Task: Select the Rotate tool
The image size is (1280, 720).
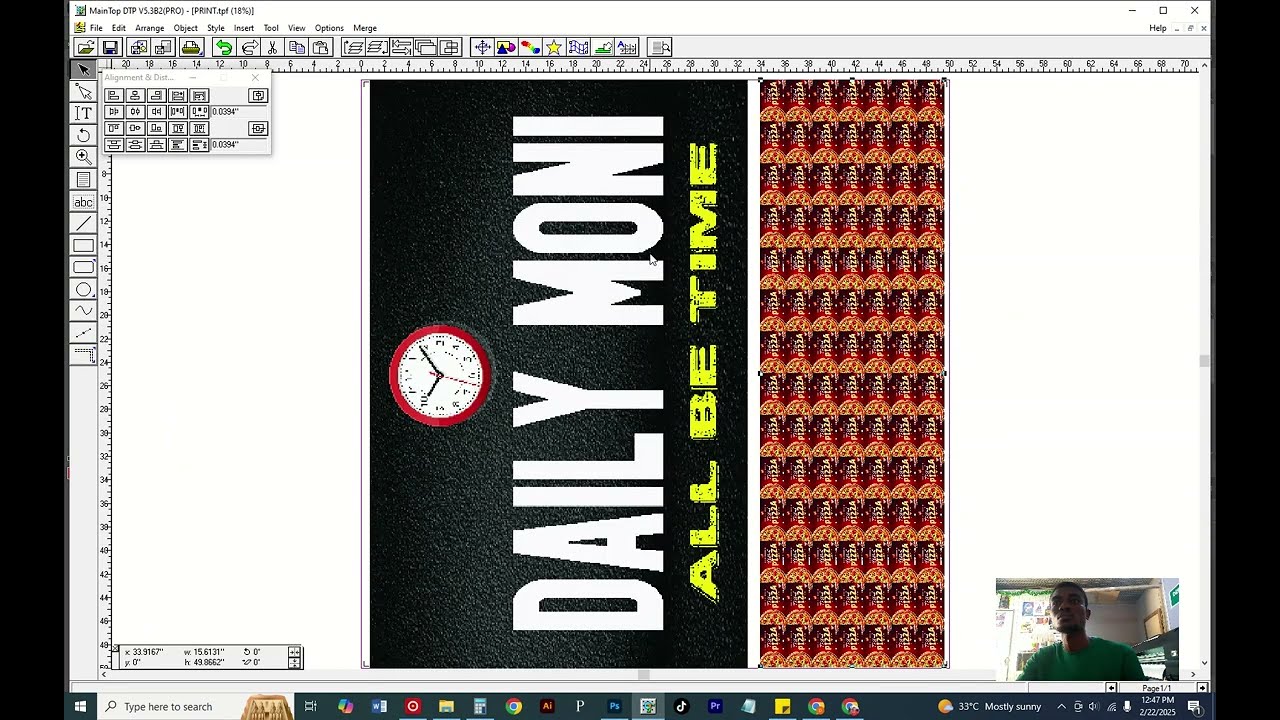Action: 84,135
